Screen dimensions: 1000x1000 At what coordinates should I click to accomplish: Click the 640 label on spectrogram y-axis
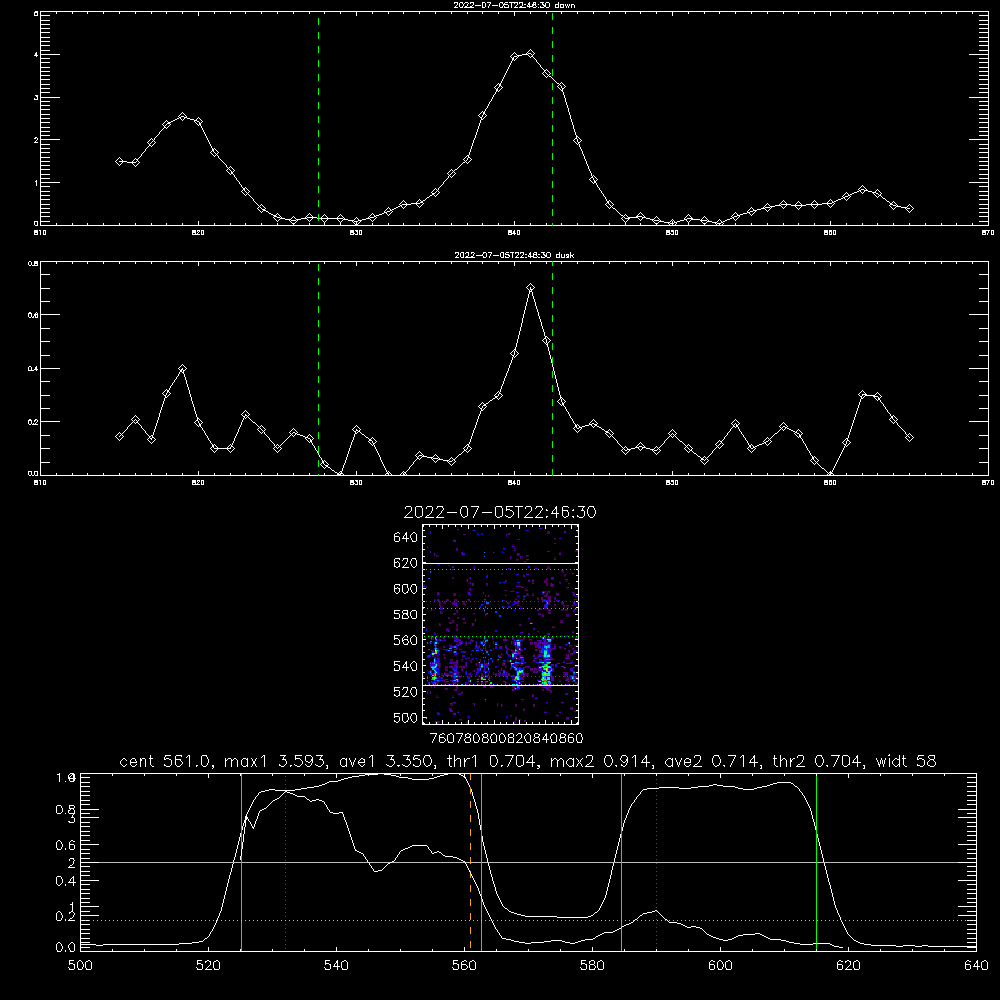pos(406,537)
